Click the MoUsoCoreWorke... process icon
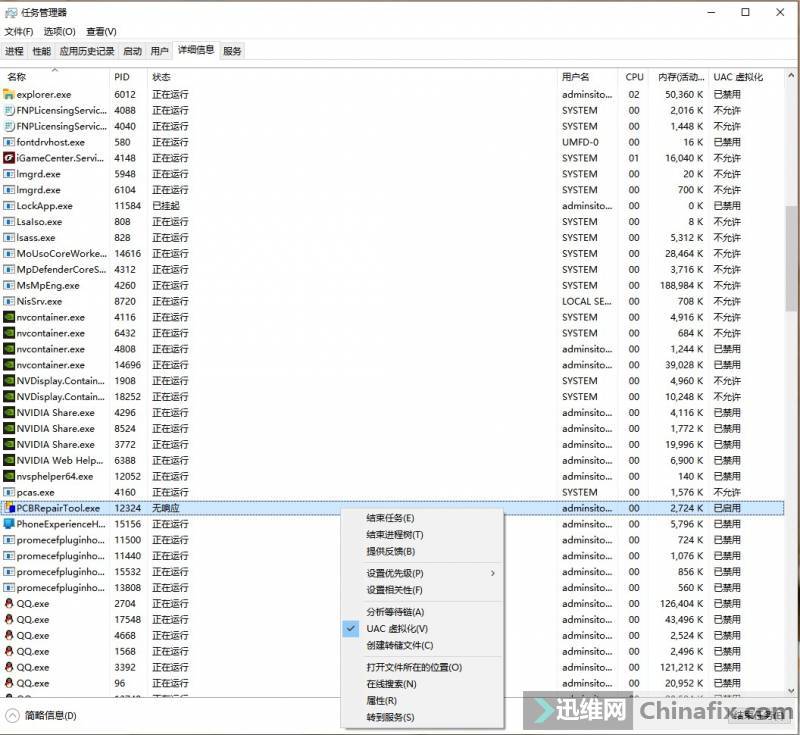The height and width of the screenshot is (735, 800). click(x=9, y=254)
